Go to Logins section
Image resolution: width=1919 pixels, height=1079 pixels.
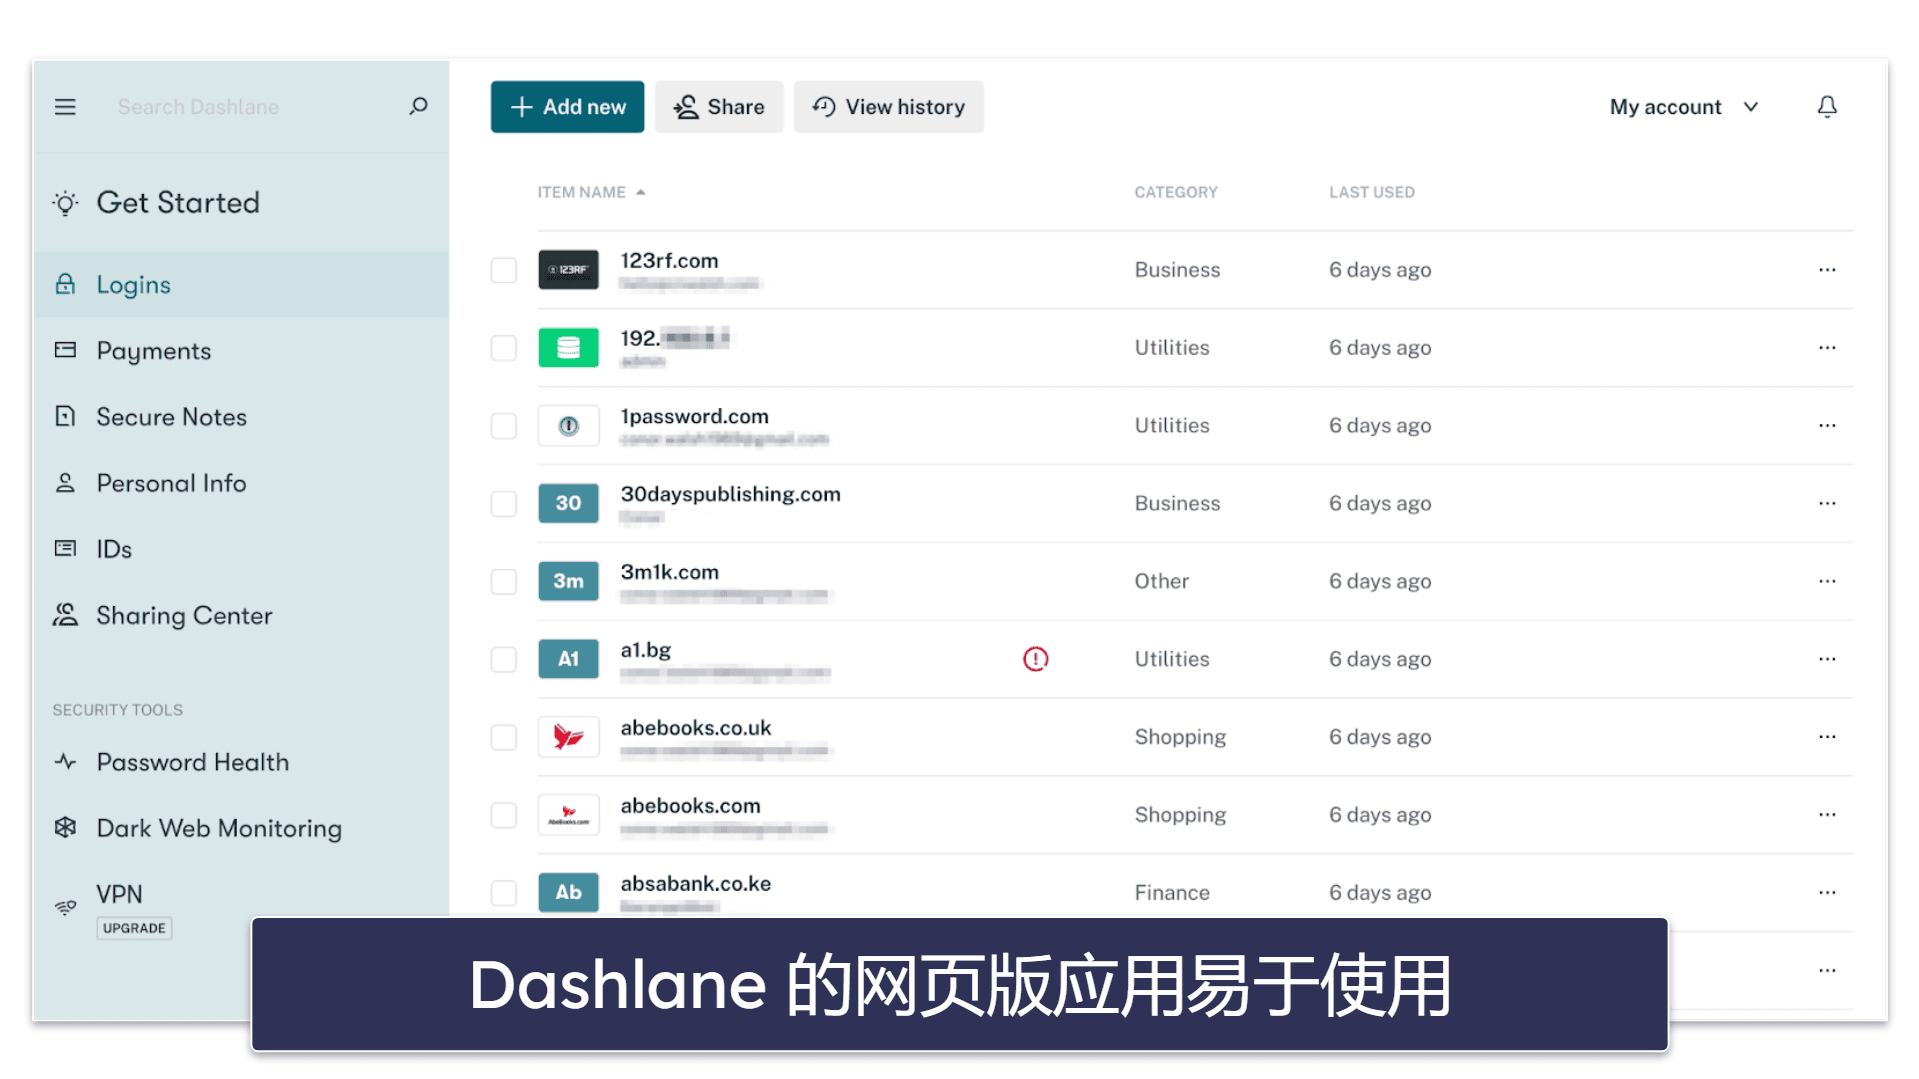[x=241, y=285]
